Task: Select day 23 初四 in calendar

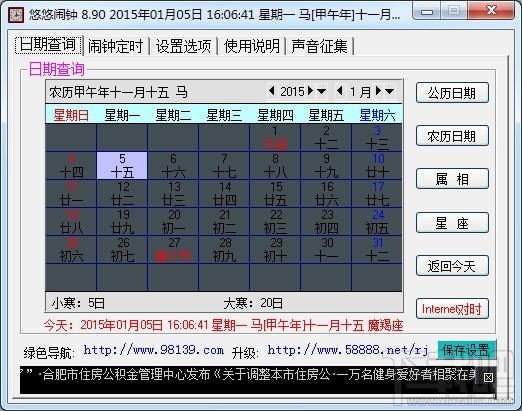Action: tap(326, 221)
